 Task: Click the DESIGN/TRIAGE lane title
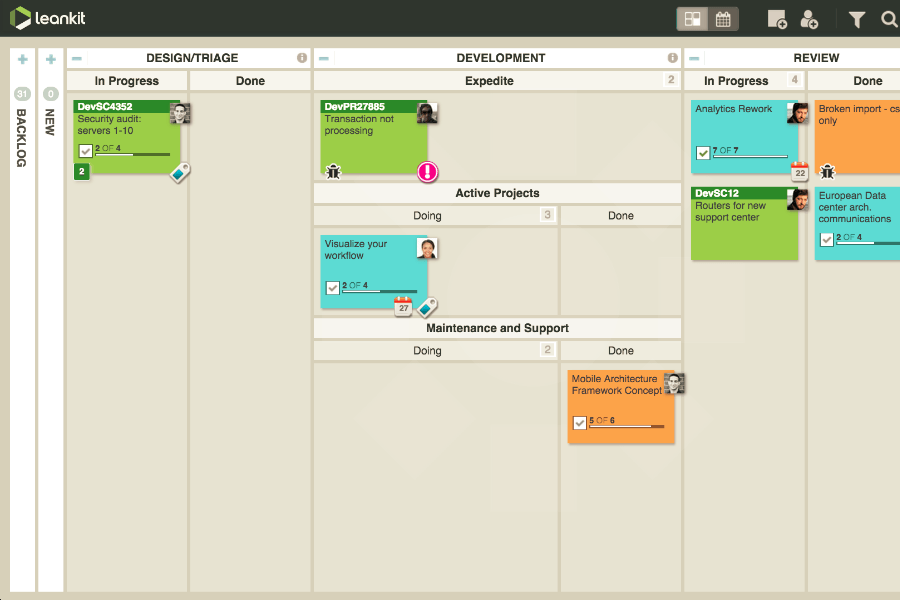click(x=192, y=58)
